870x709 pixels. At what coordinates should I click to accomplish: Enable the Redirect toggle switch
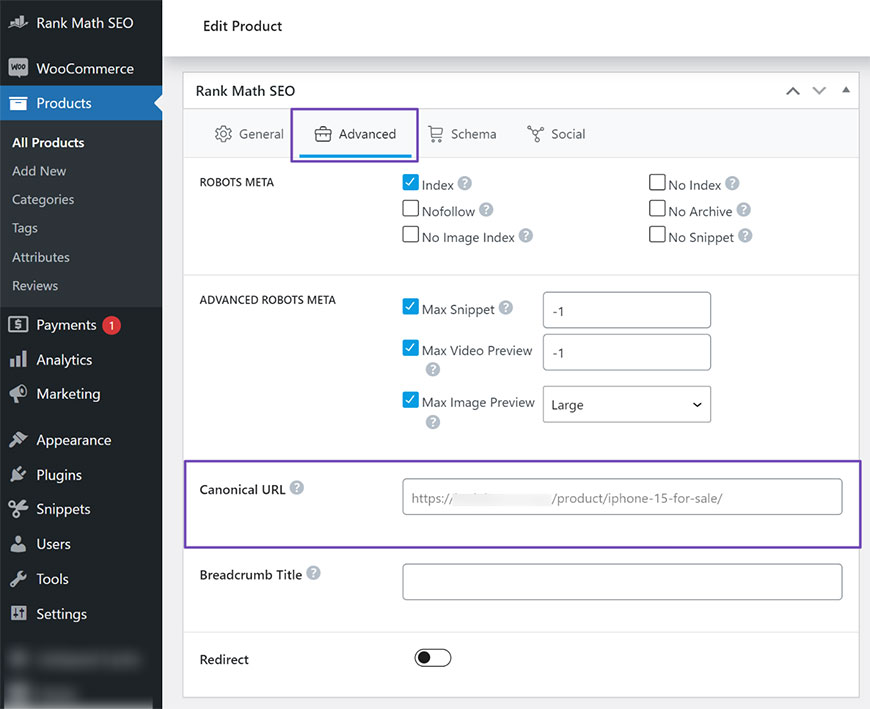(433, 658)
